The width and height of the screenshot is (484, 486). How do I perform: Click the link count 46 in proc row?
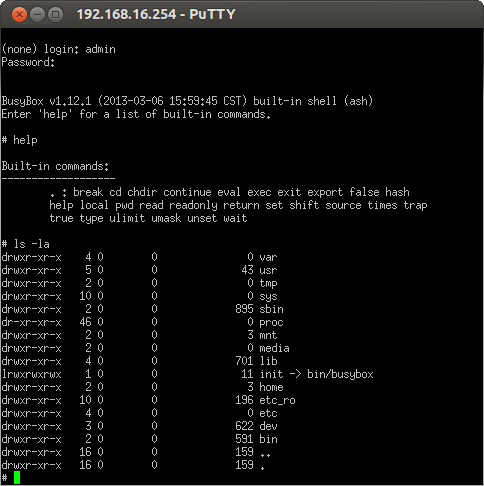pos(85,322)
